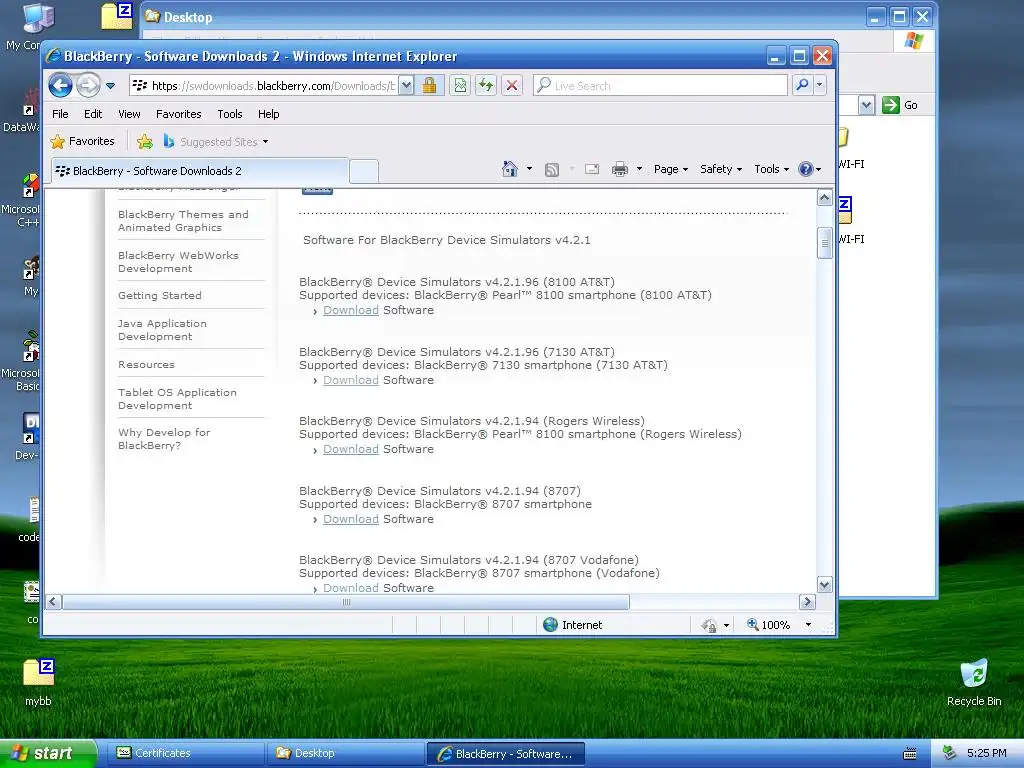Click the horizontal scrollbar left arrow

[x=54, y=601]
